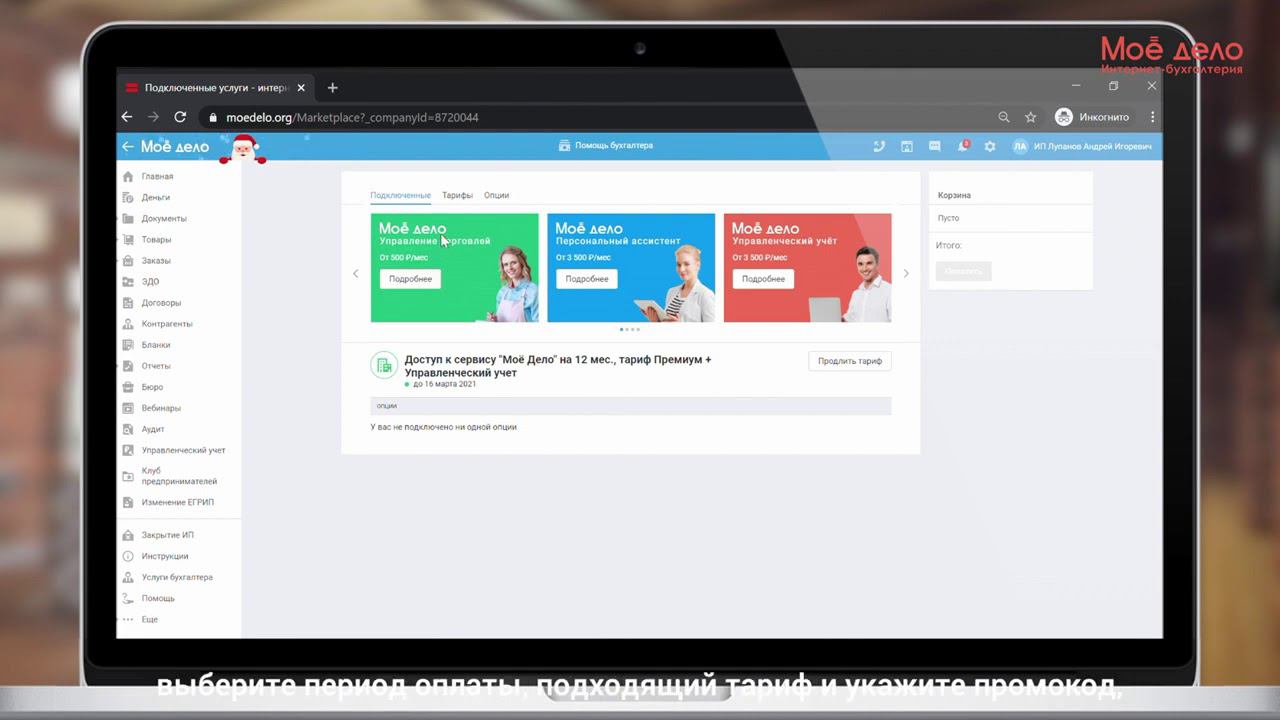Open the chat messages icon
Image resolution: width=1280 pixels, height=720 pixels.
935,146
